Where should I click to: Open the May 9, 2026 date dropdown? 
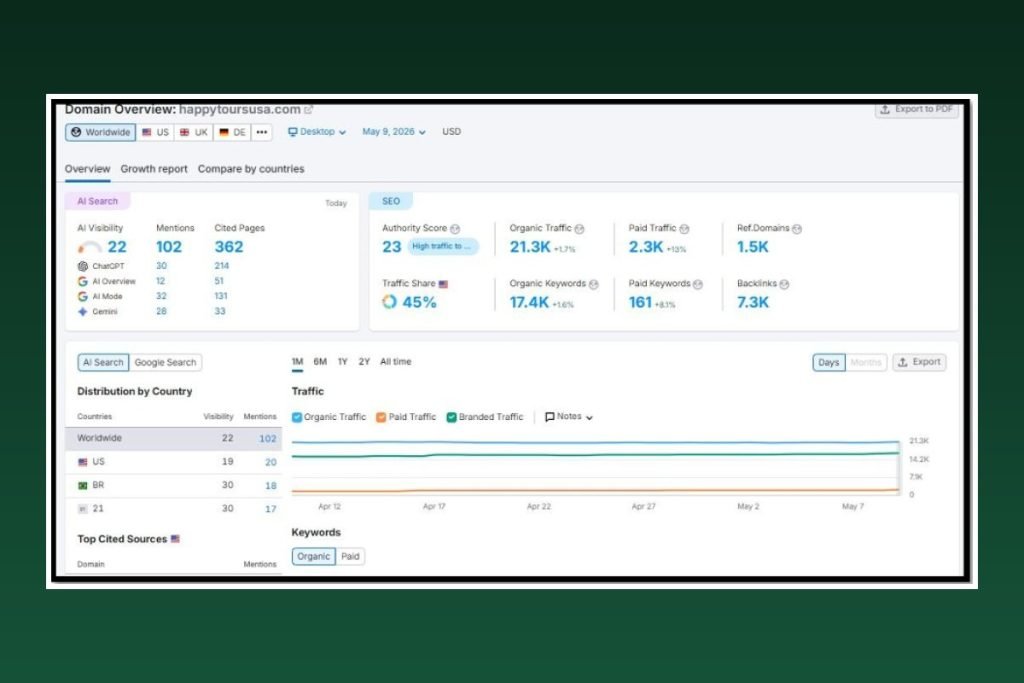394,132
